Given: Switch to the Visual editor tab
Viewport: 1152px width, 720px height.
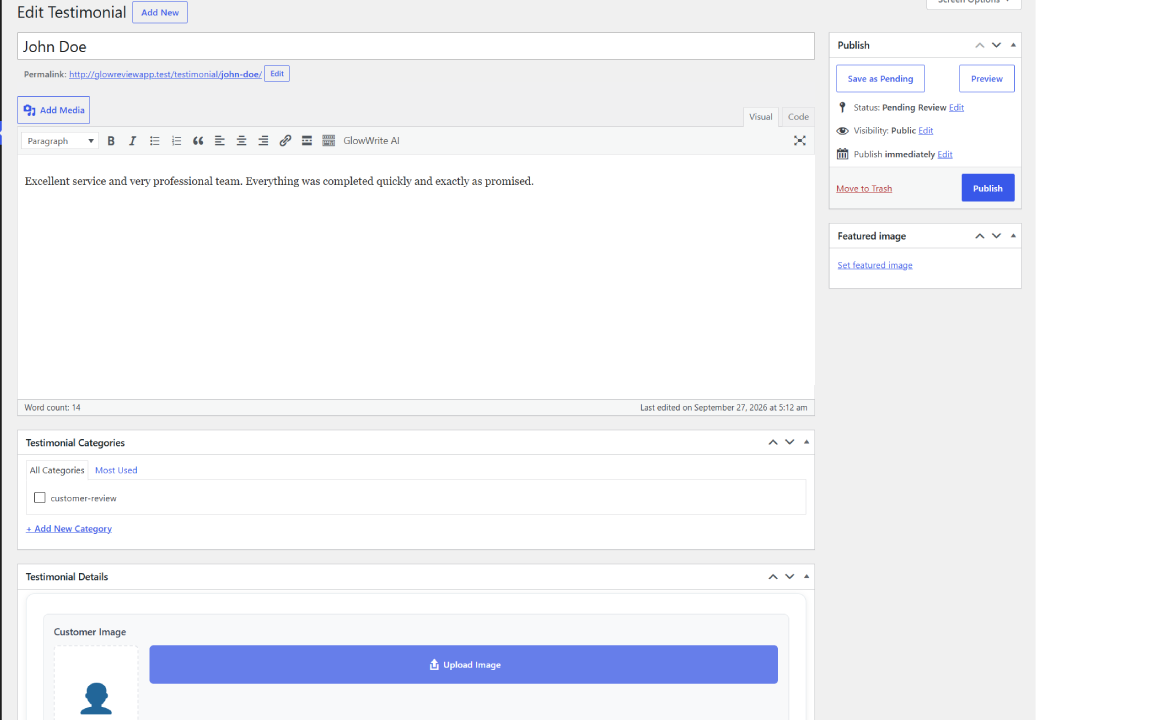Looking at the screenshot, I should click(760, 117).
